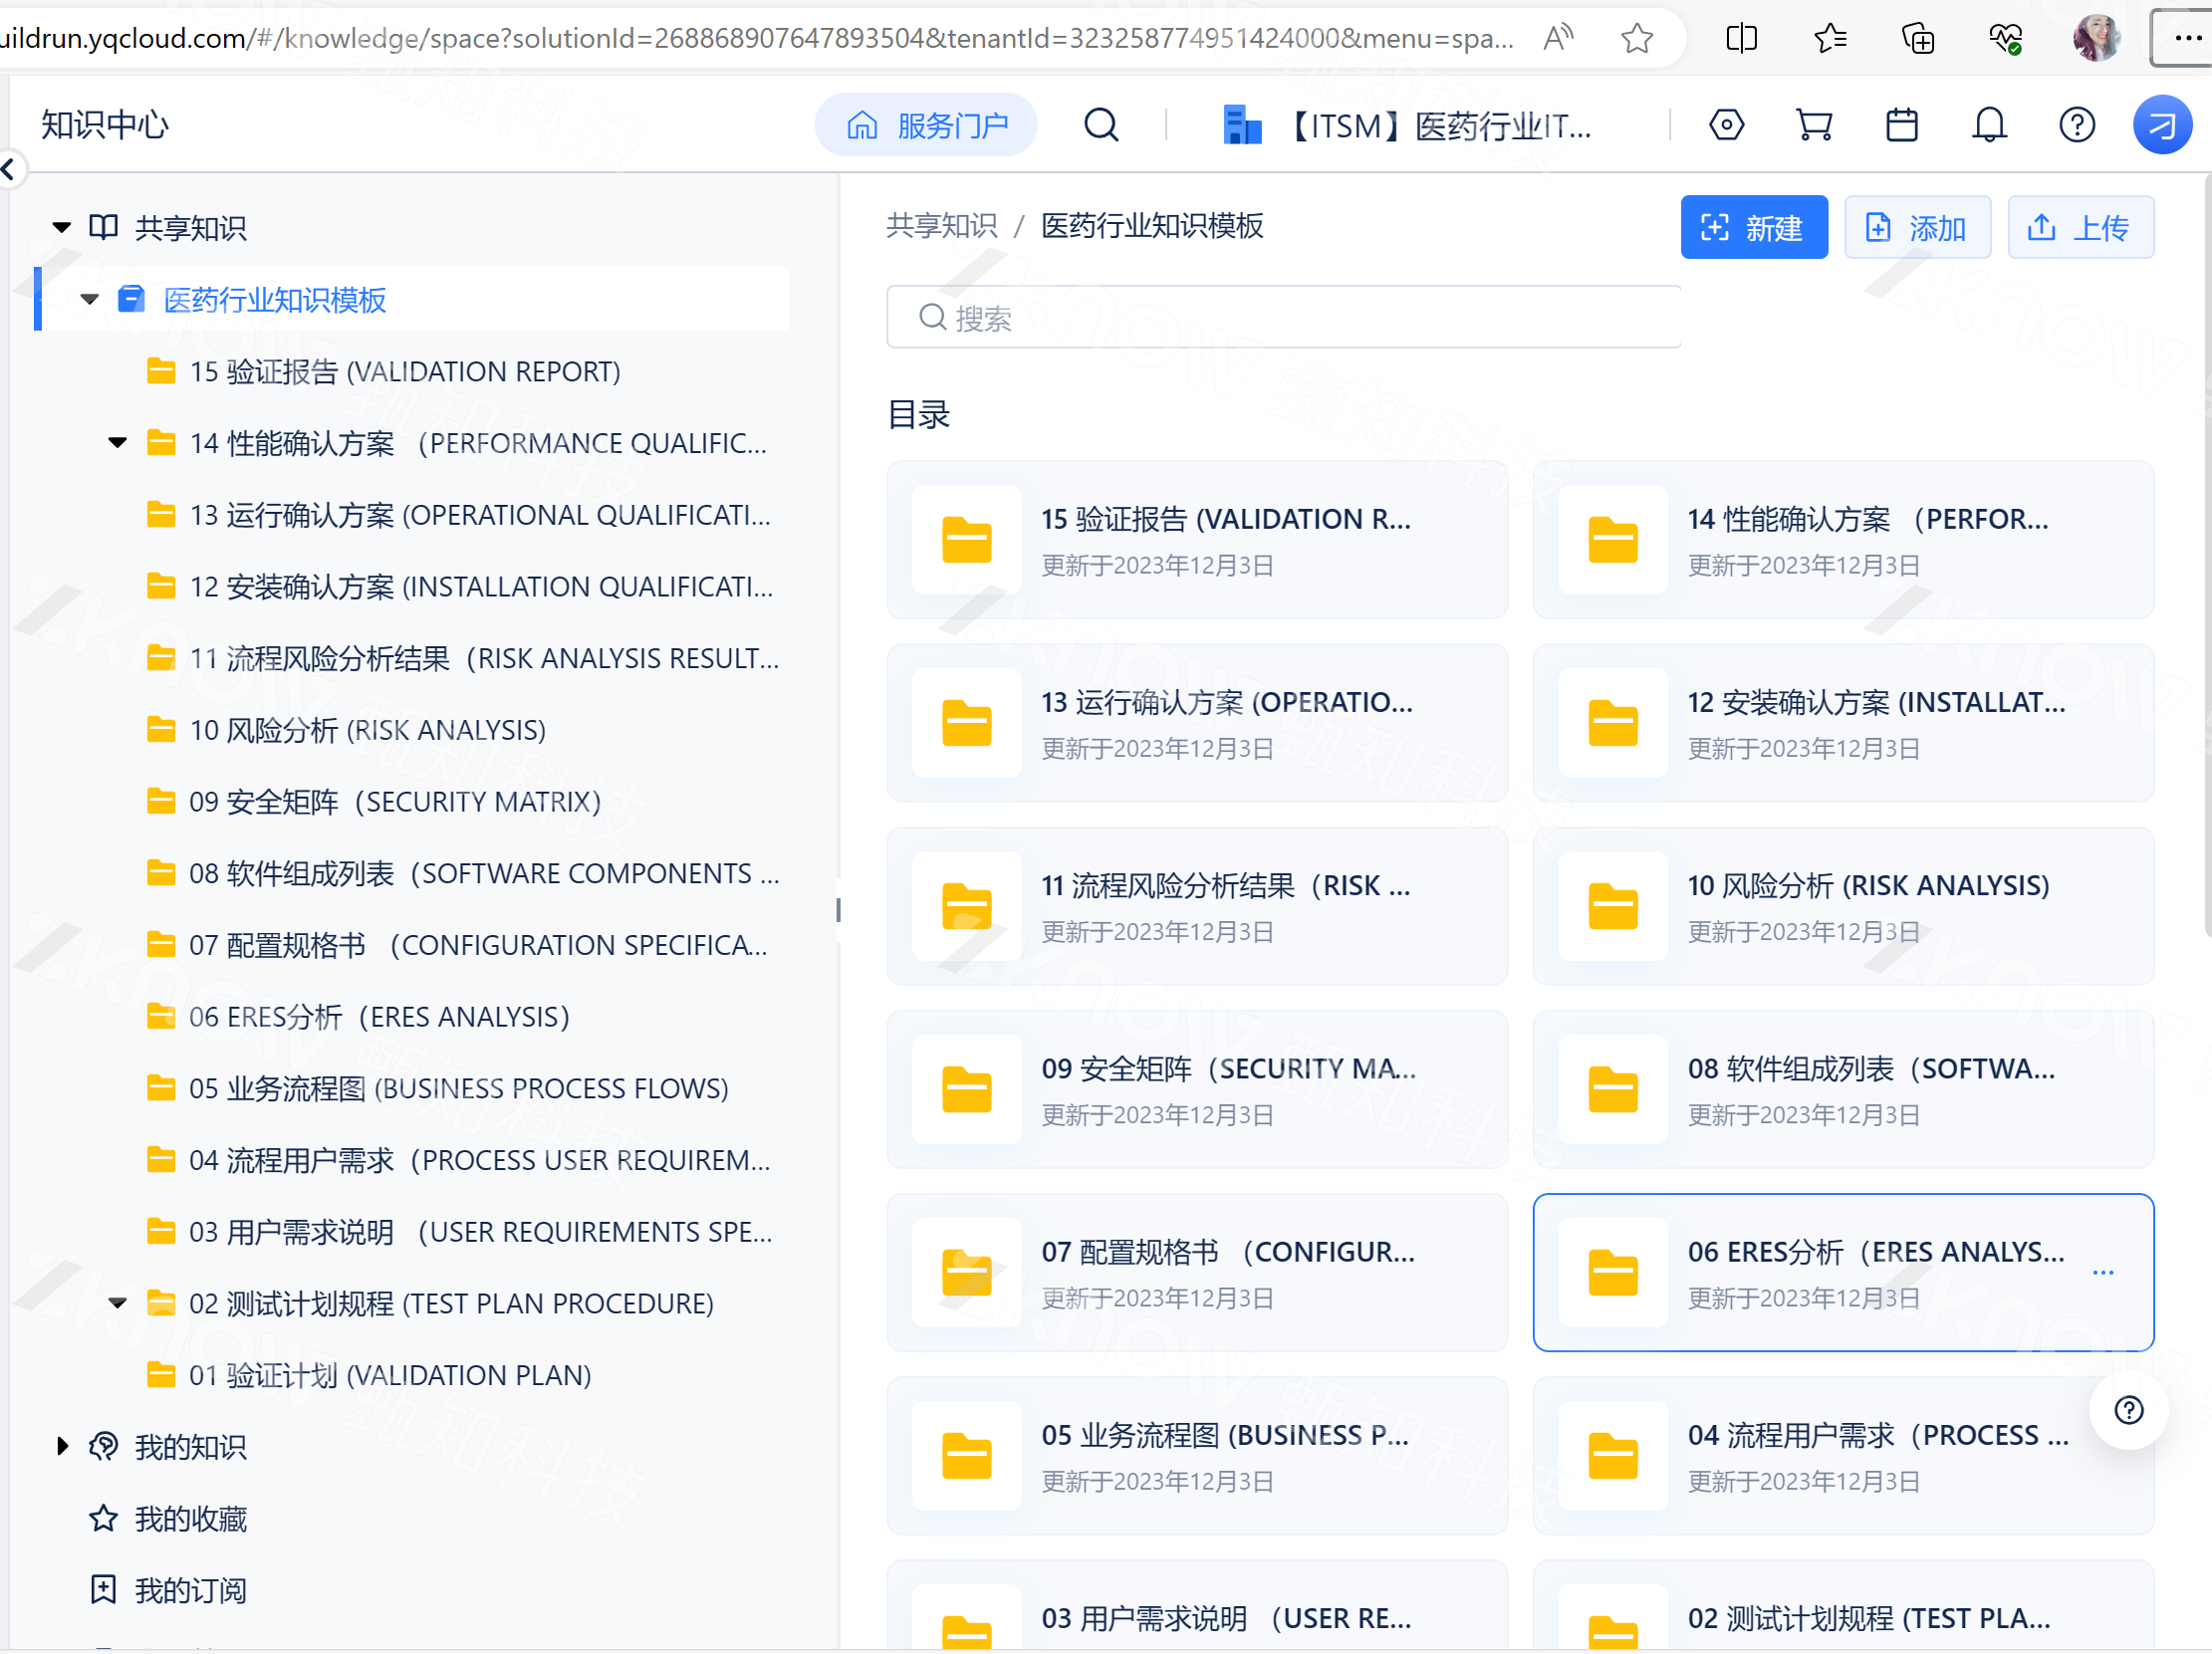This screenshot has width=2212, height=1654.
Task: Click the 新建 create button
Action: click(x=1754, y=227)
